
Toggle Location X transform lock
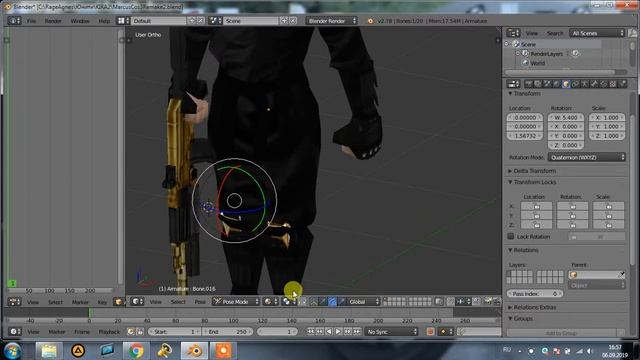coord(536,207)
